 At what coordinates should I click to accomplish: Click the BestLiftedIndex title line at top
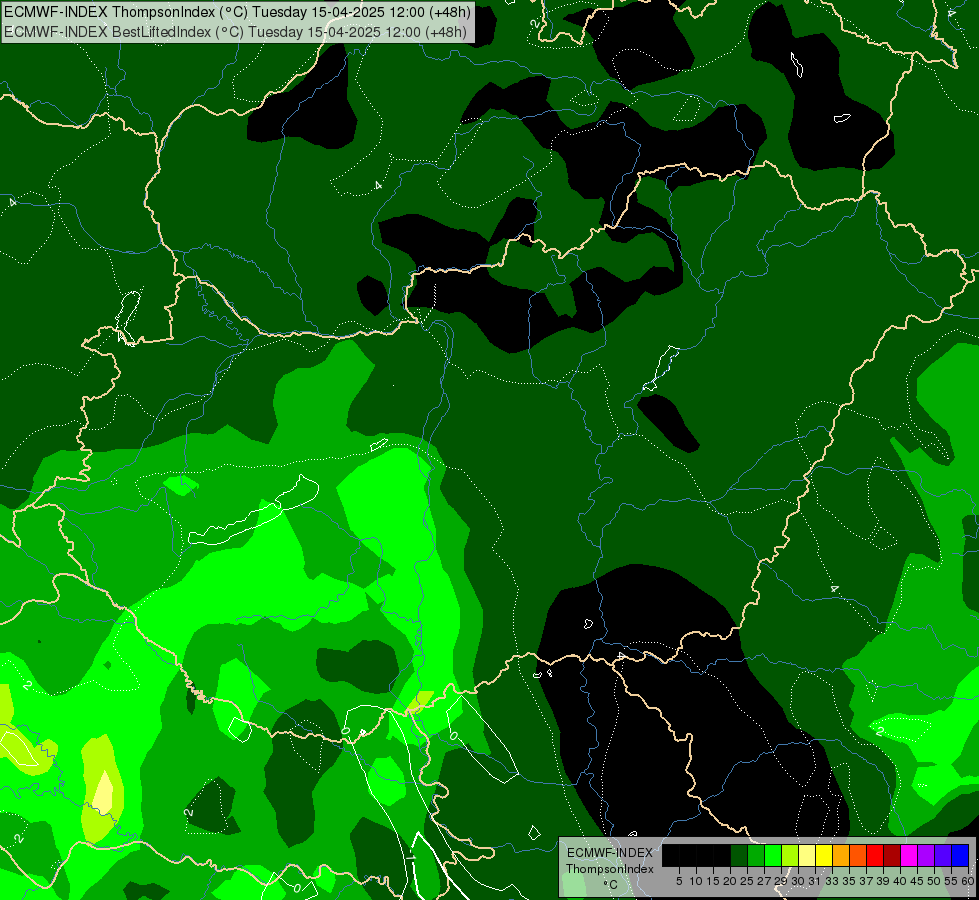pos(235,32)
